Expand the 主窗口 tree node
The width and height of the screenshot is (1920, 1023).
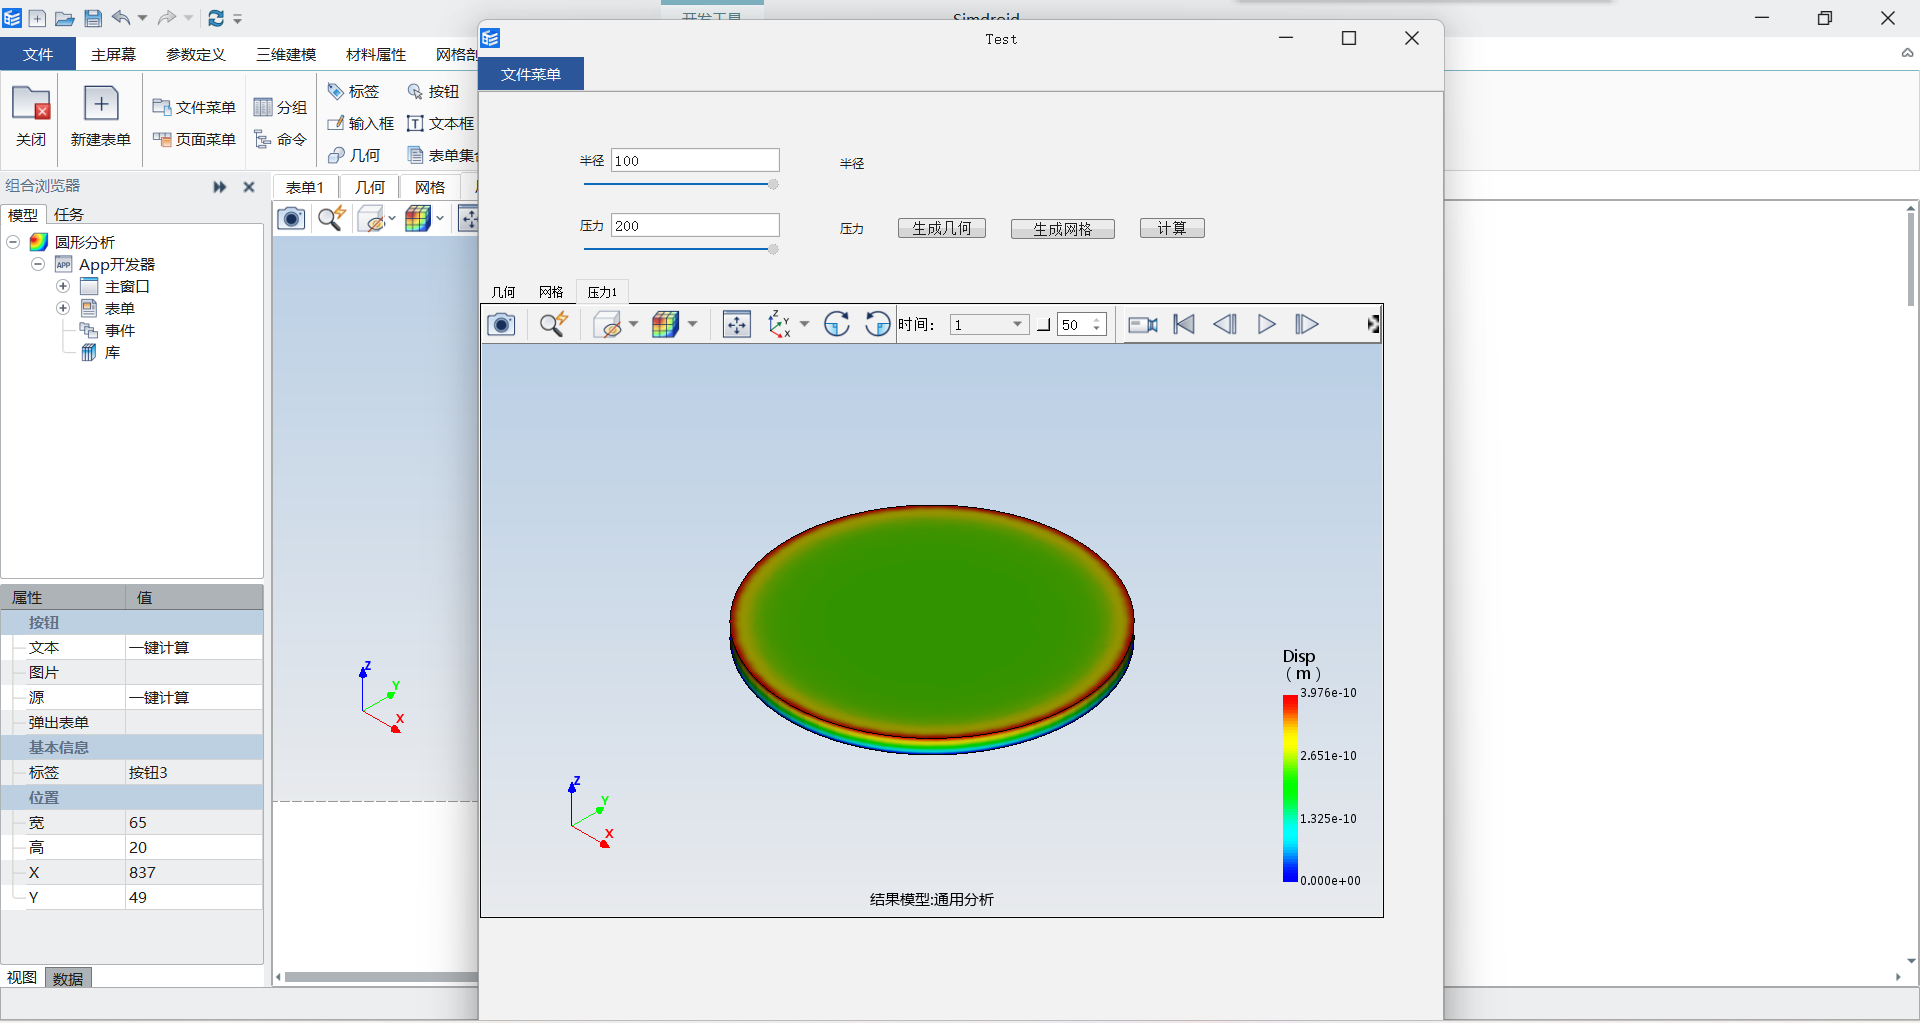(x=63, y=287)
